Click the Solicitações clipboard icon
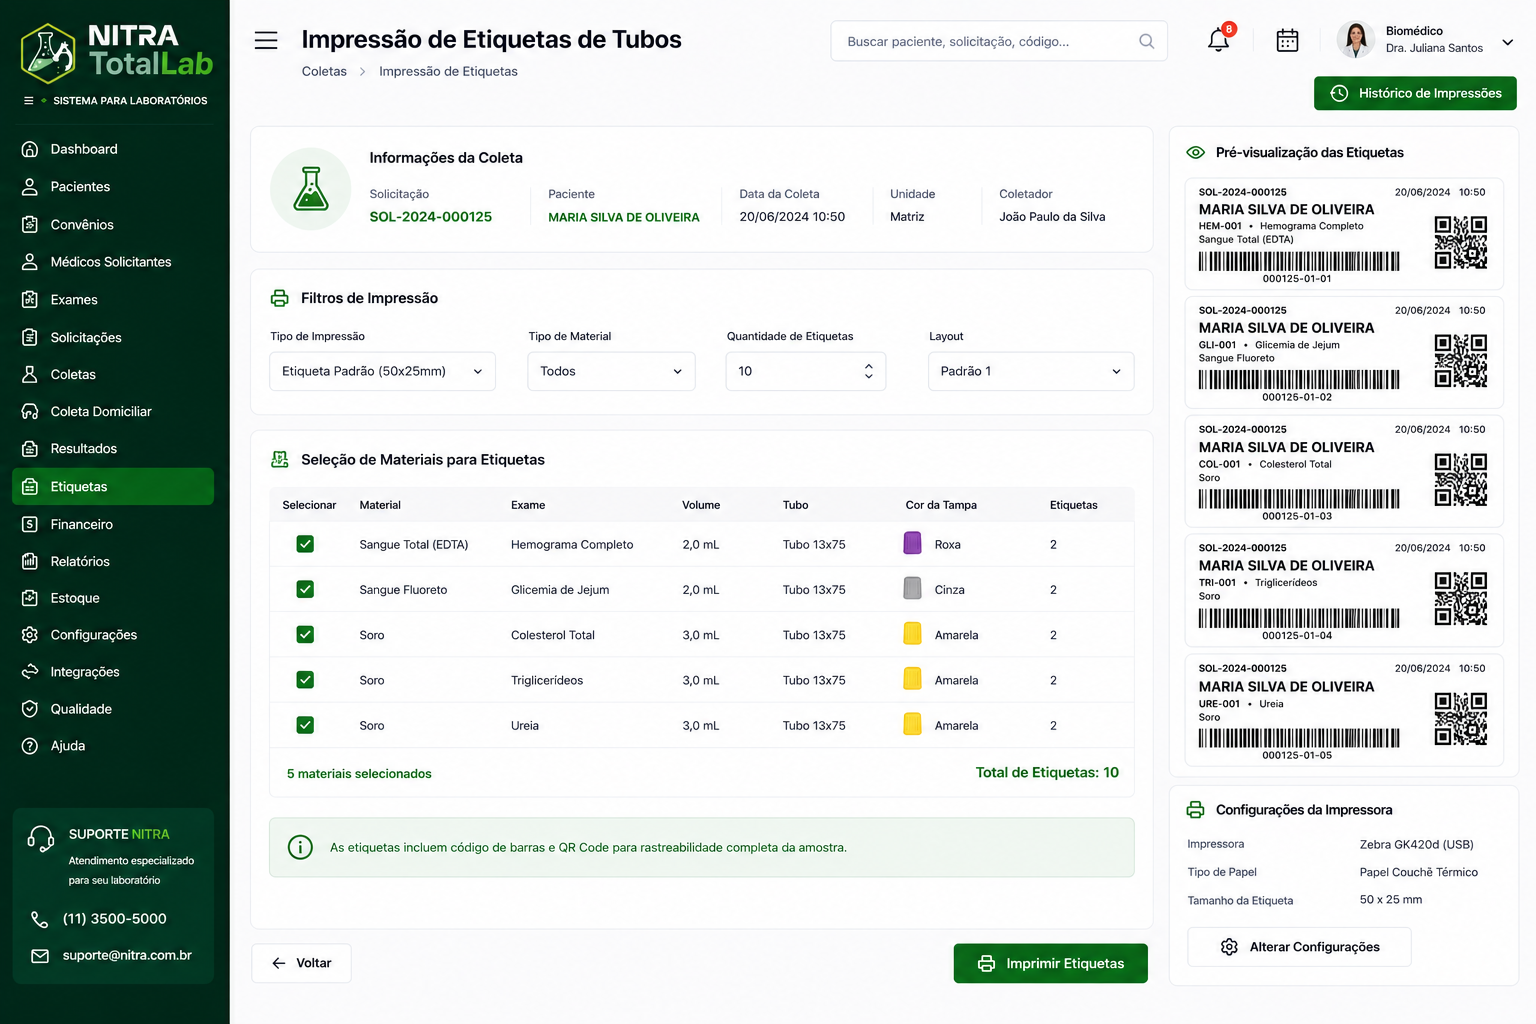 [30, 337]
